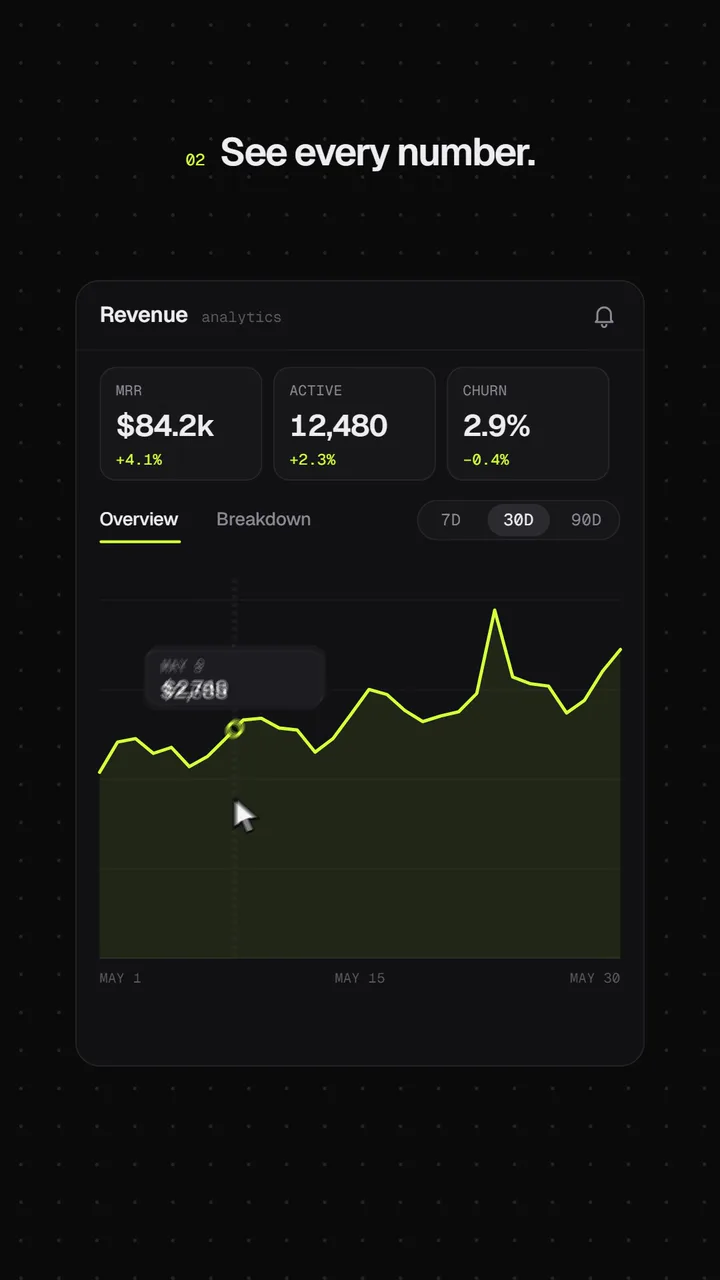Click the 02 step number label
The height and width of the screenshot is (1280, 720).
pos(195,160)
